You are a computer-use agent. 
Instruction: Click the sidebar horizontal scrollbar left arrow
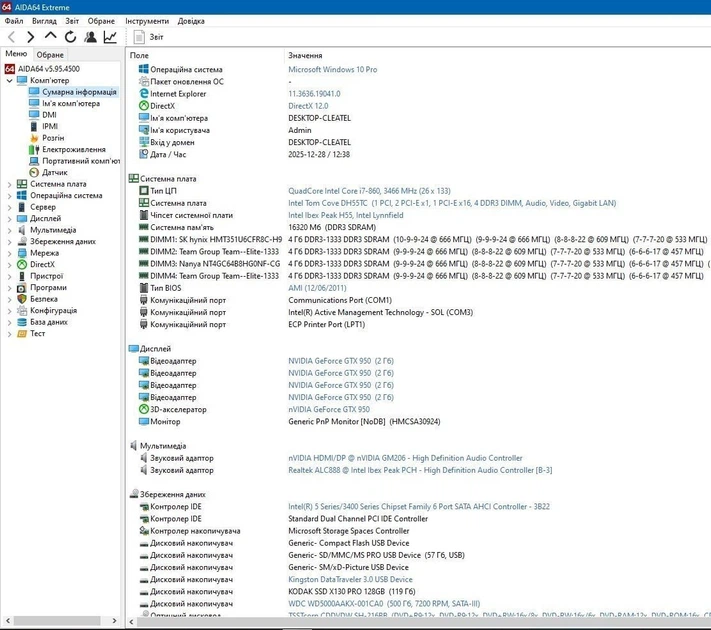click(7, 620)
